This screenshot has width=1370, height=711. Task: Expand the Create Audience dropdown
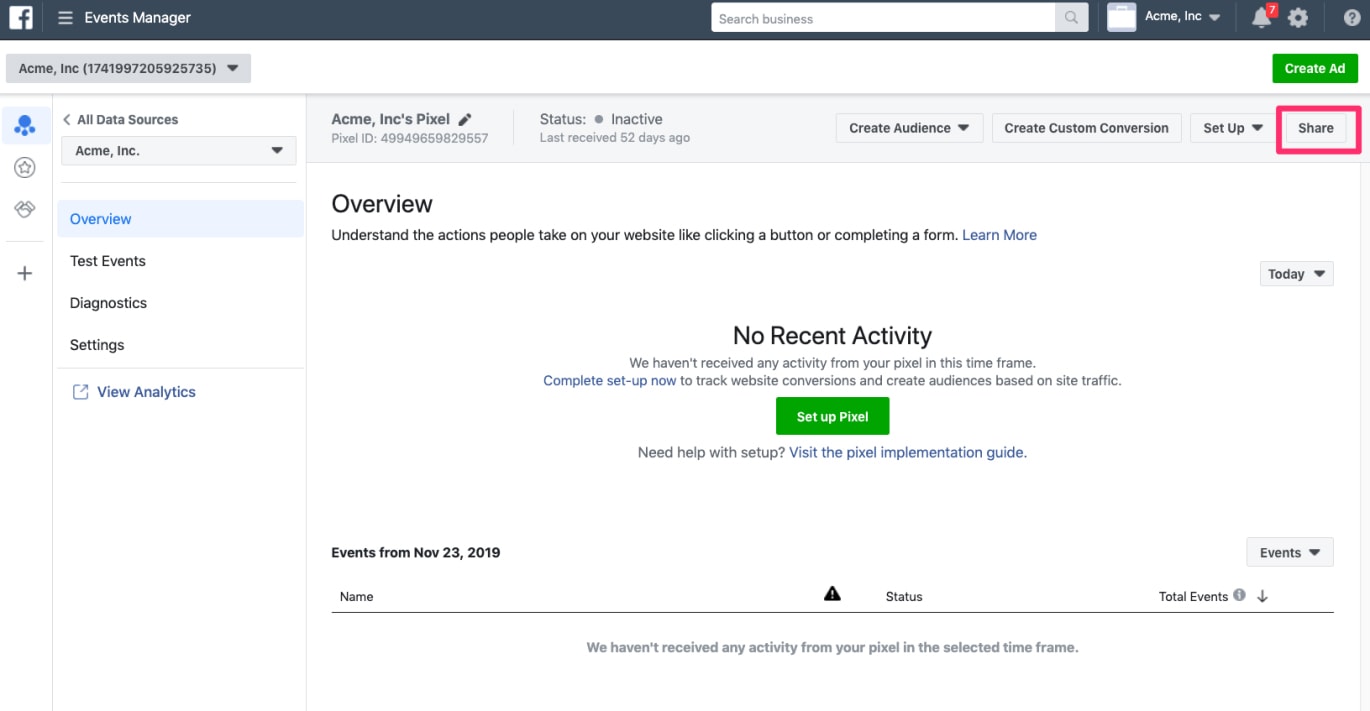[909, 128]
